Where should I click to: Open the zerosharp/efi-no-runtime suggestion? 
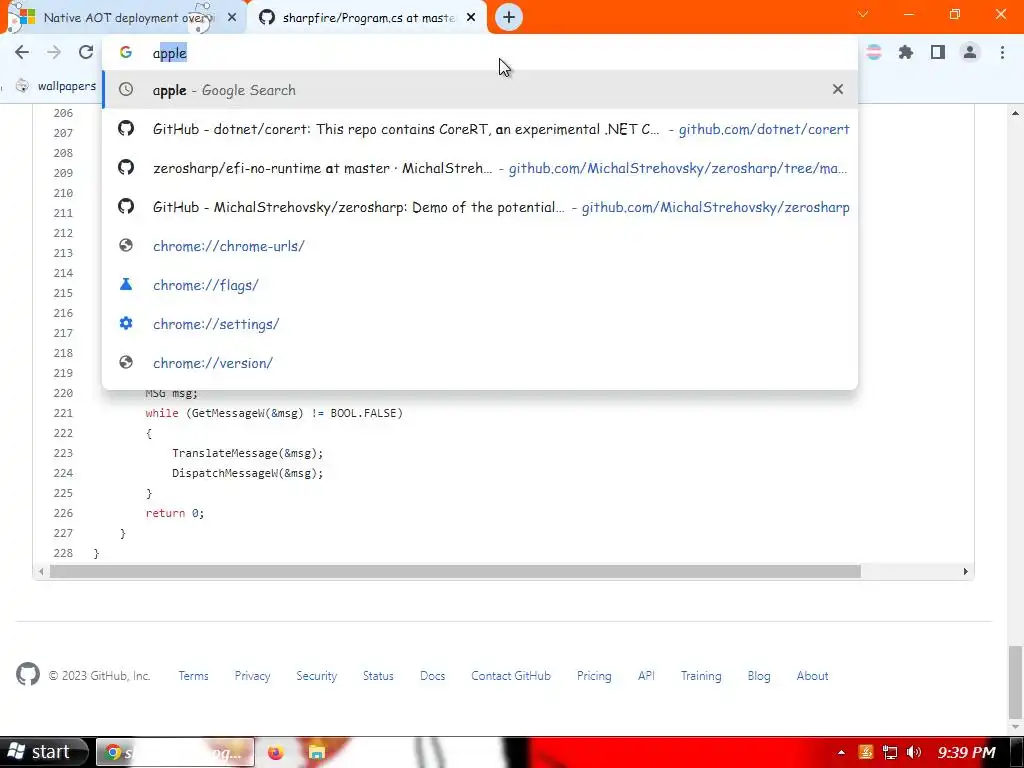480,168
